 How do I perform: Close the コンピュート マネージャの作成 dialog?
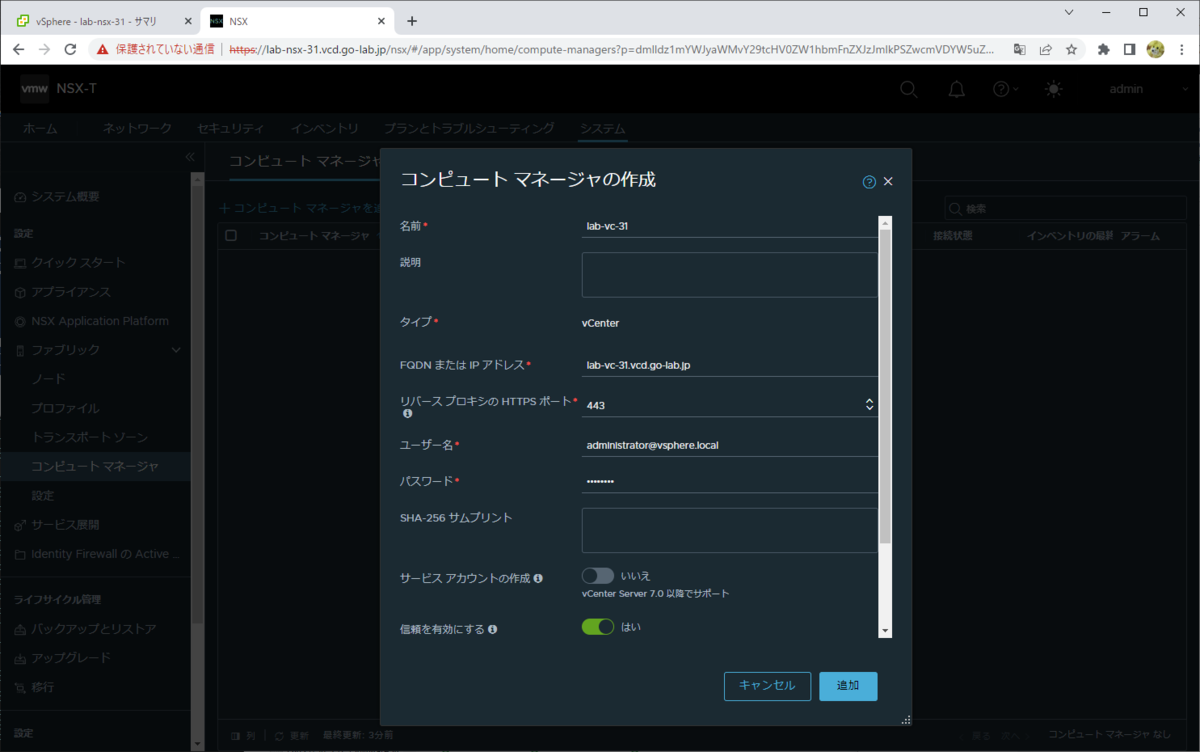click(888, 182)
